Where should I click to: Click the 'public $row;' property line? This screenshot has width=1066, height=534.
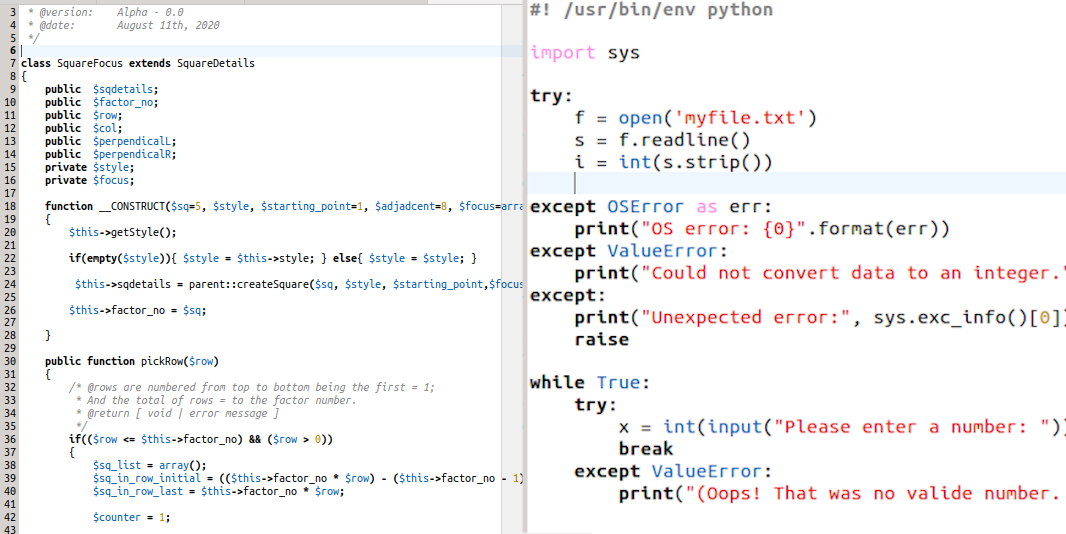(x=84, y=115)
